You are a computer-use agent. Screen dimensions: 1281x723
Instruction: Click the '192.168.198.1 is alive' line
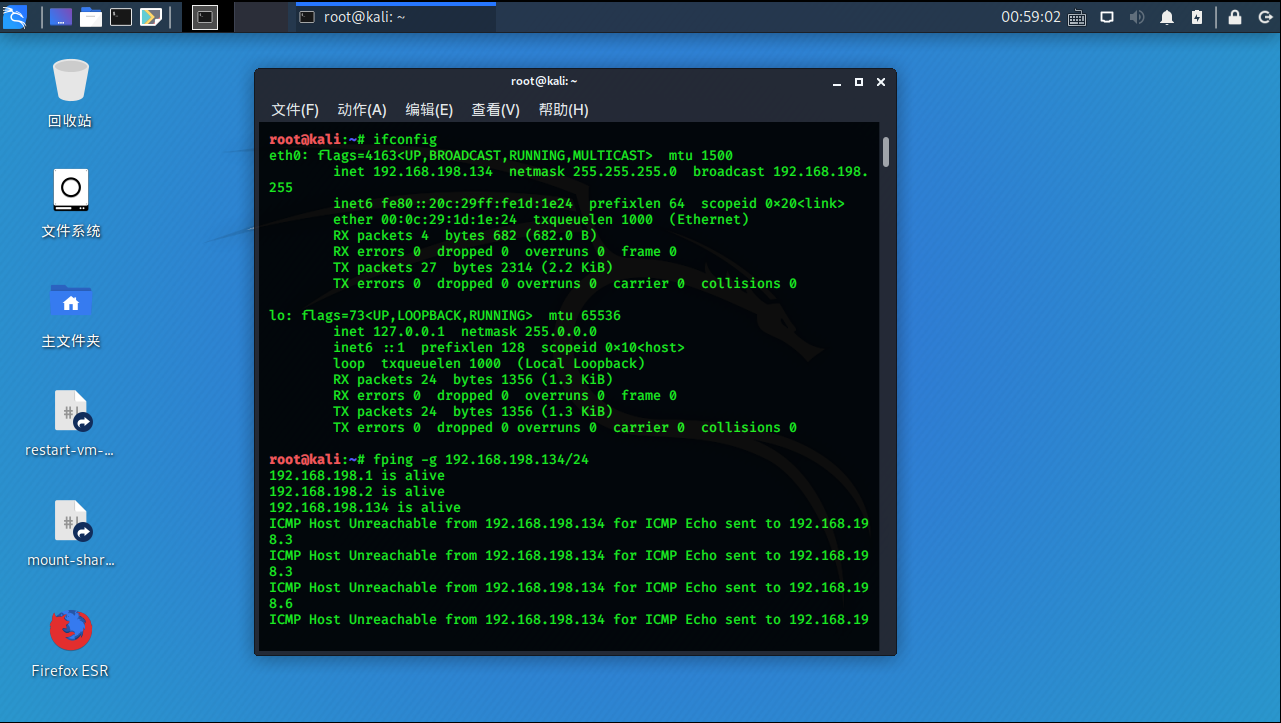coord(357,476)
